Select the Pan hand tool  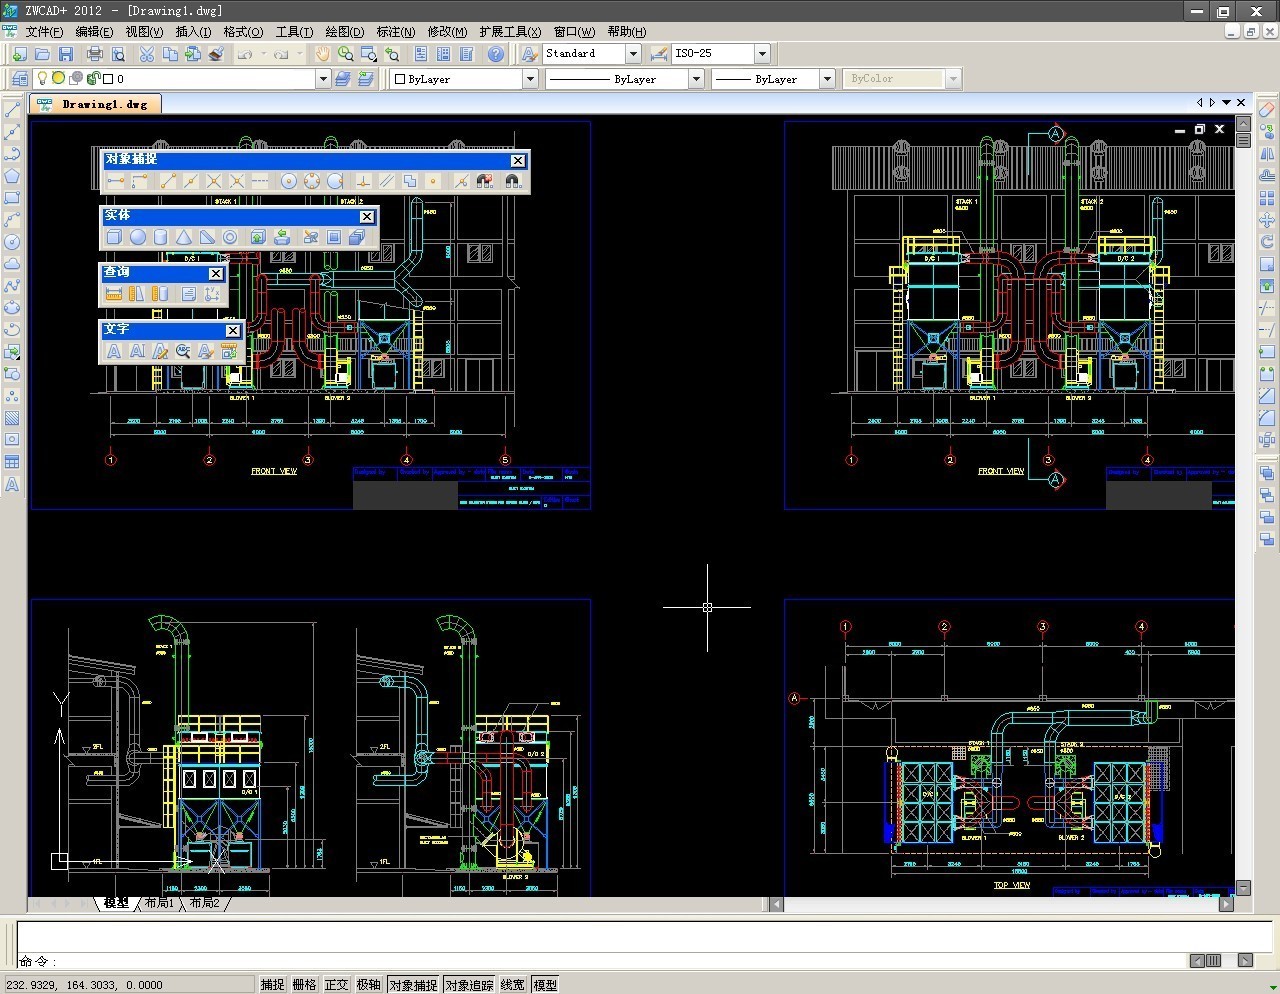pyautogui.click(x=322, y=54)
